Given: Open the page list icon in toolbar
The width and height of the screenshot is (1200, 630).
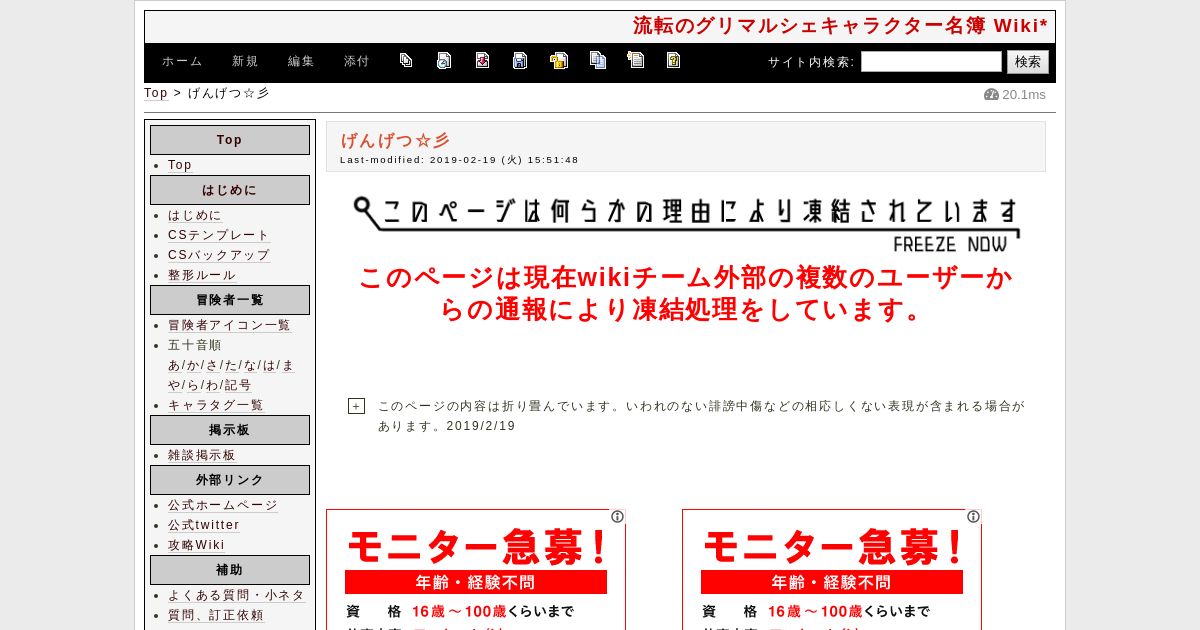Looking at the screenshot, I should 406,61.
